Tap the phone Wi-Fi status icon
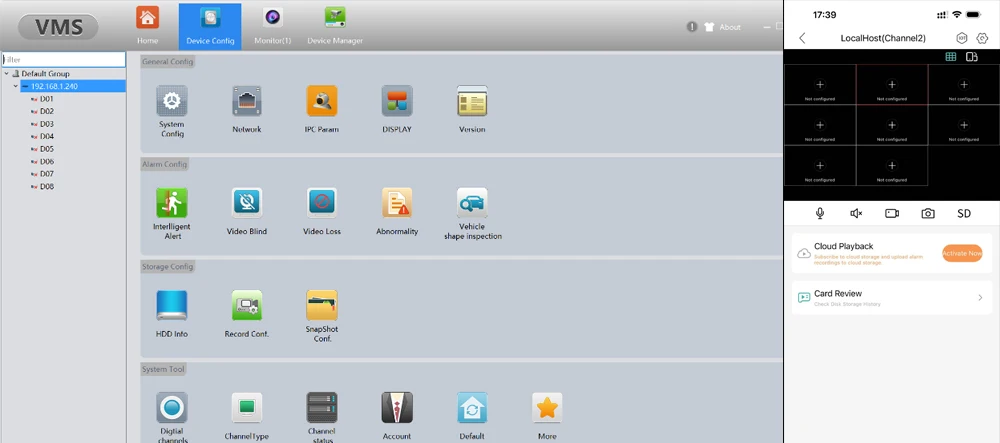 coord(957,15)
